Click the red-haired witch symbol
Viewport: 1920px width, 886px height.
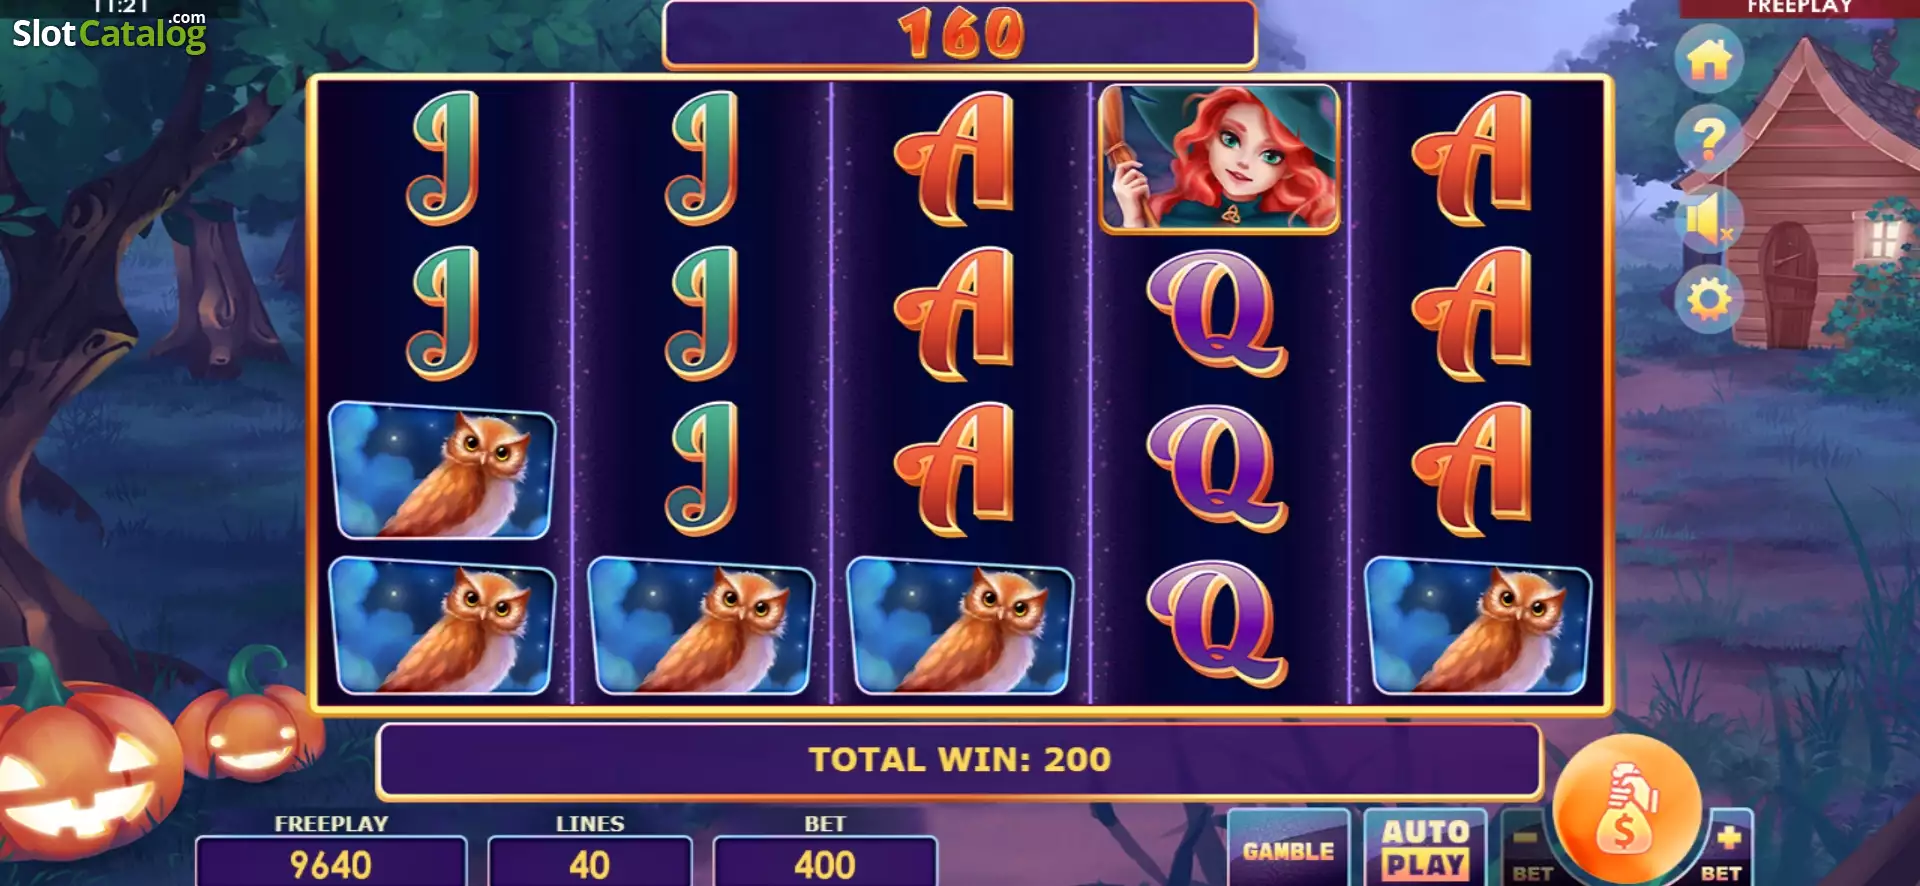1219,159
